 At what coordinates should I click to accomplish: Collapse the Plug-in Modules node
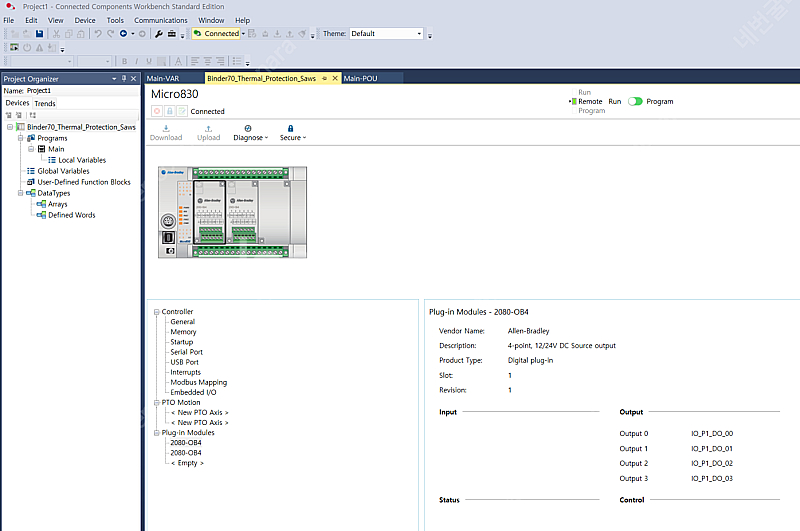pos(157,433)
